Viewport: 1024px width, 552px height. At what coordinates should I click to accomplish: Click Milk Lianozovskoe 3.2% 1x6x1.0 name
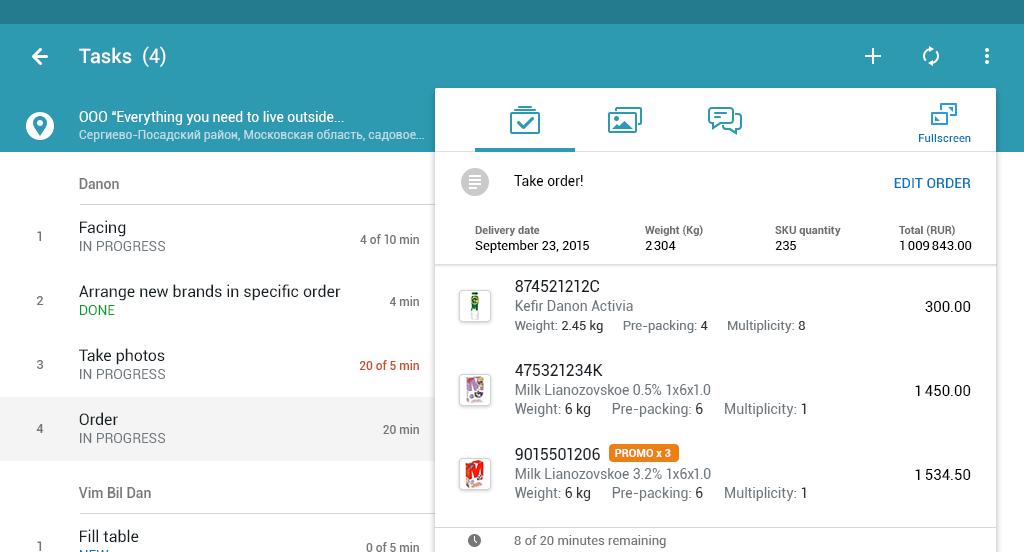tap(613, 474)
